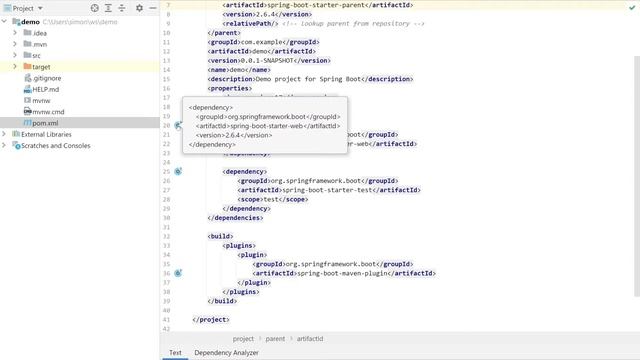Click the 'parent' breadcrumb

(x=275, y=339)
